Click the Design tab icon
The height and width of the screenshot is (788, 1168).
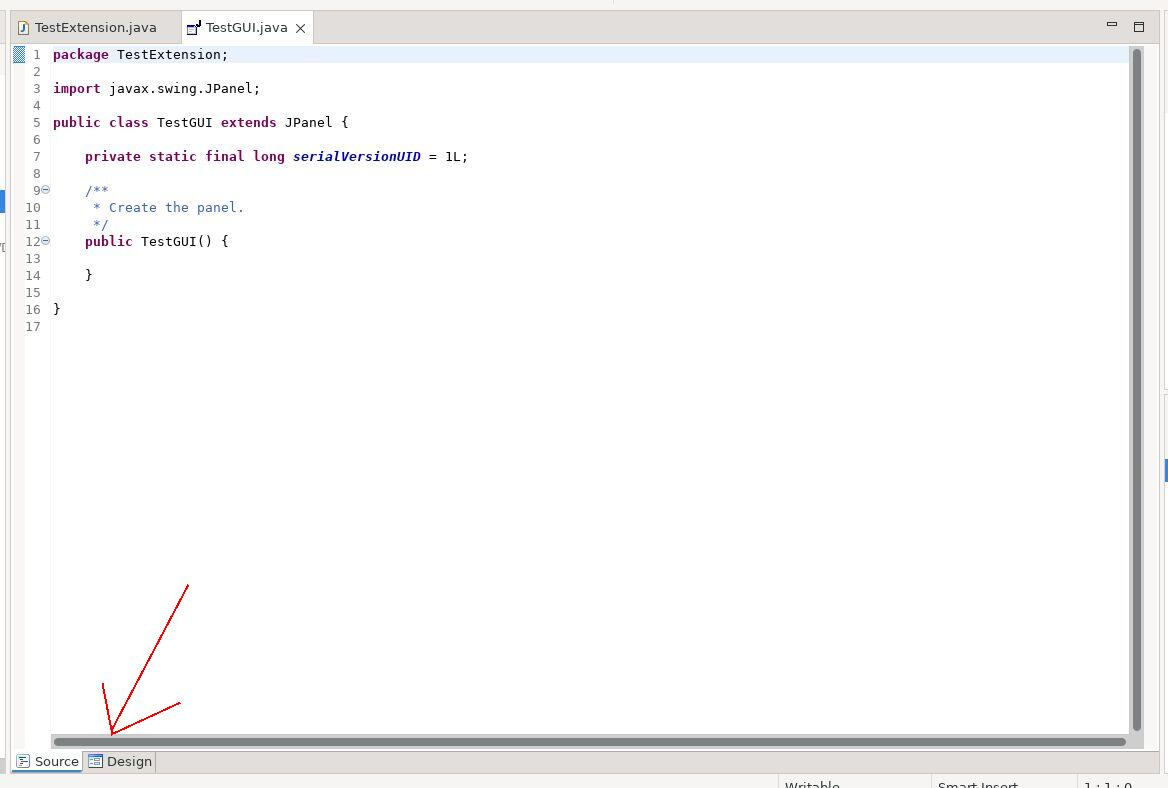(x=96, y=761)
